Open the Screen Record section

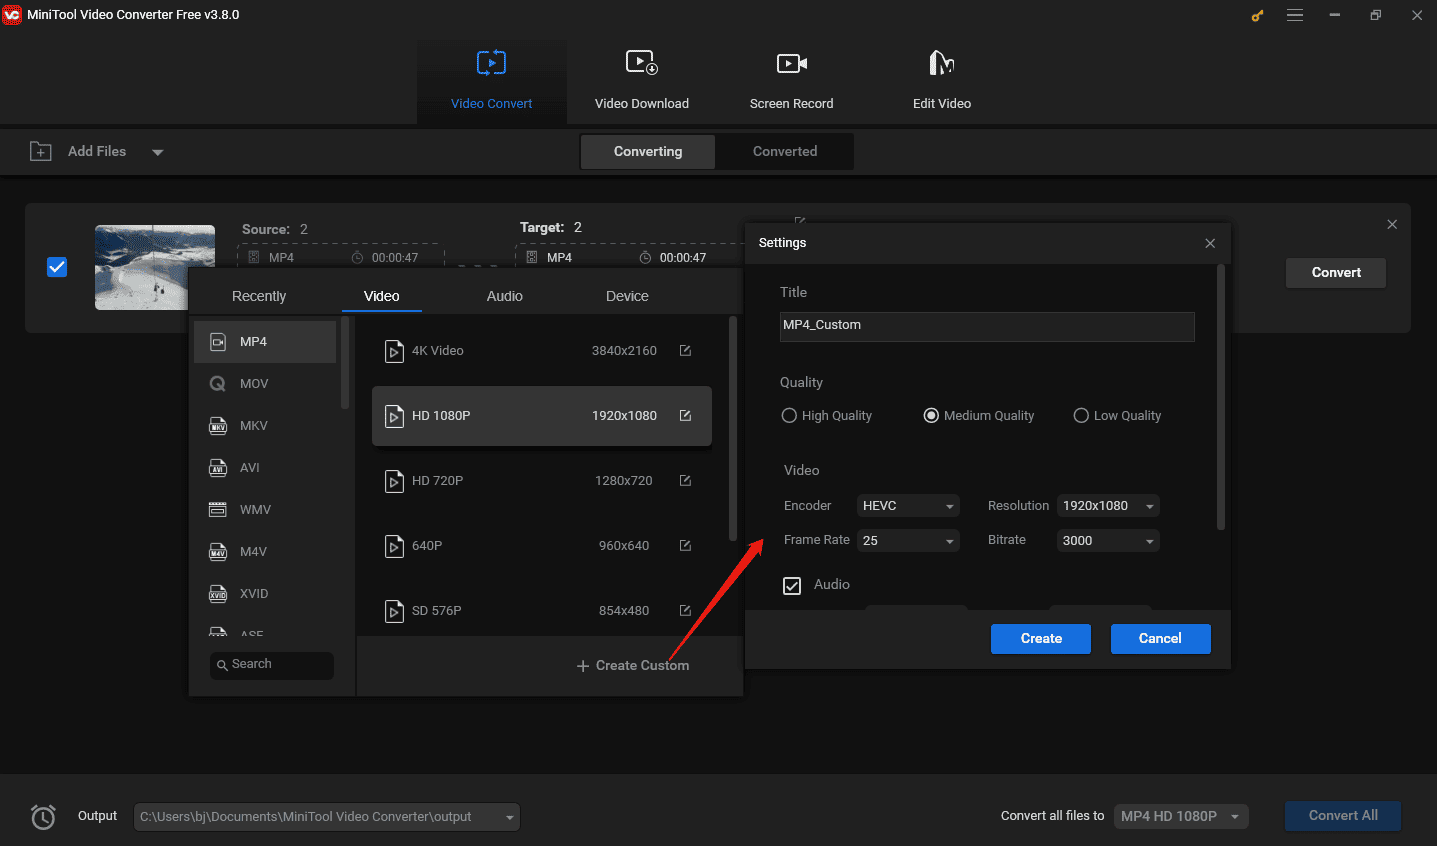[x=791, y=81]
